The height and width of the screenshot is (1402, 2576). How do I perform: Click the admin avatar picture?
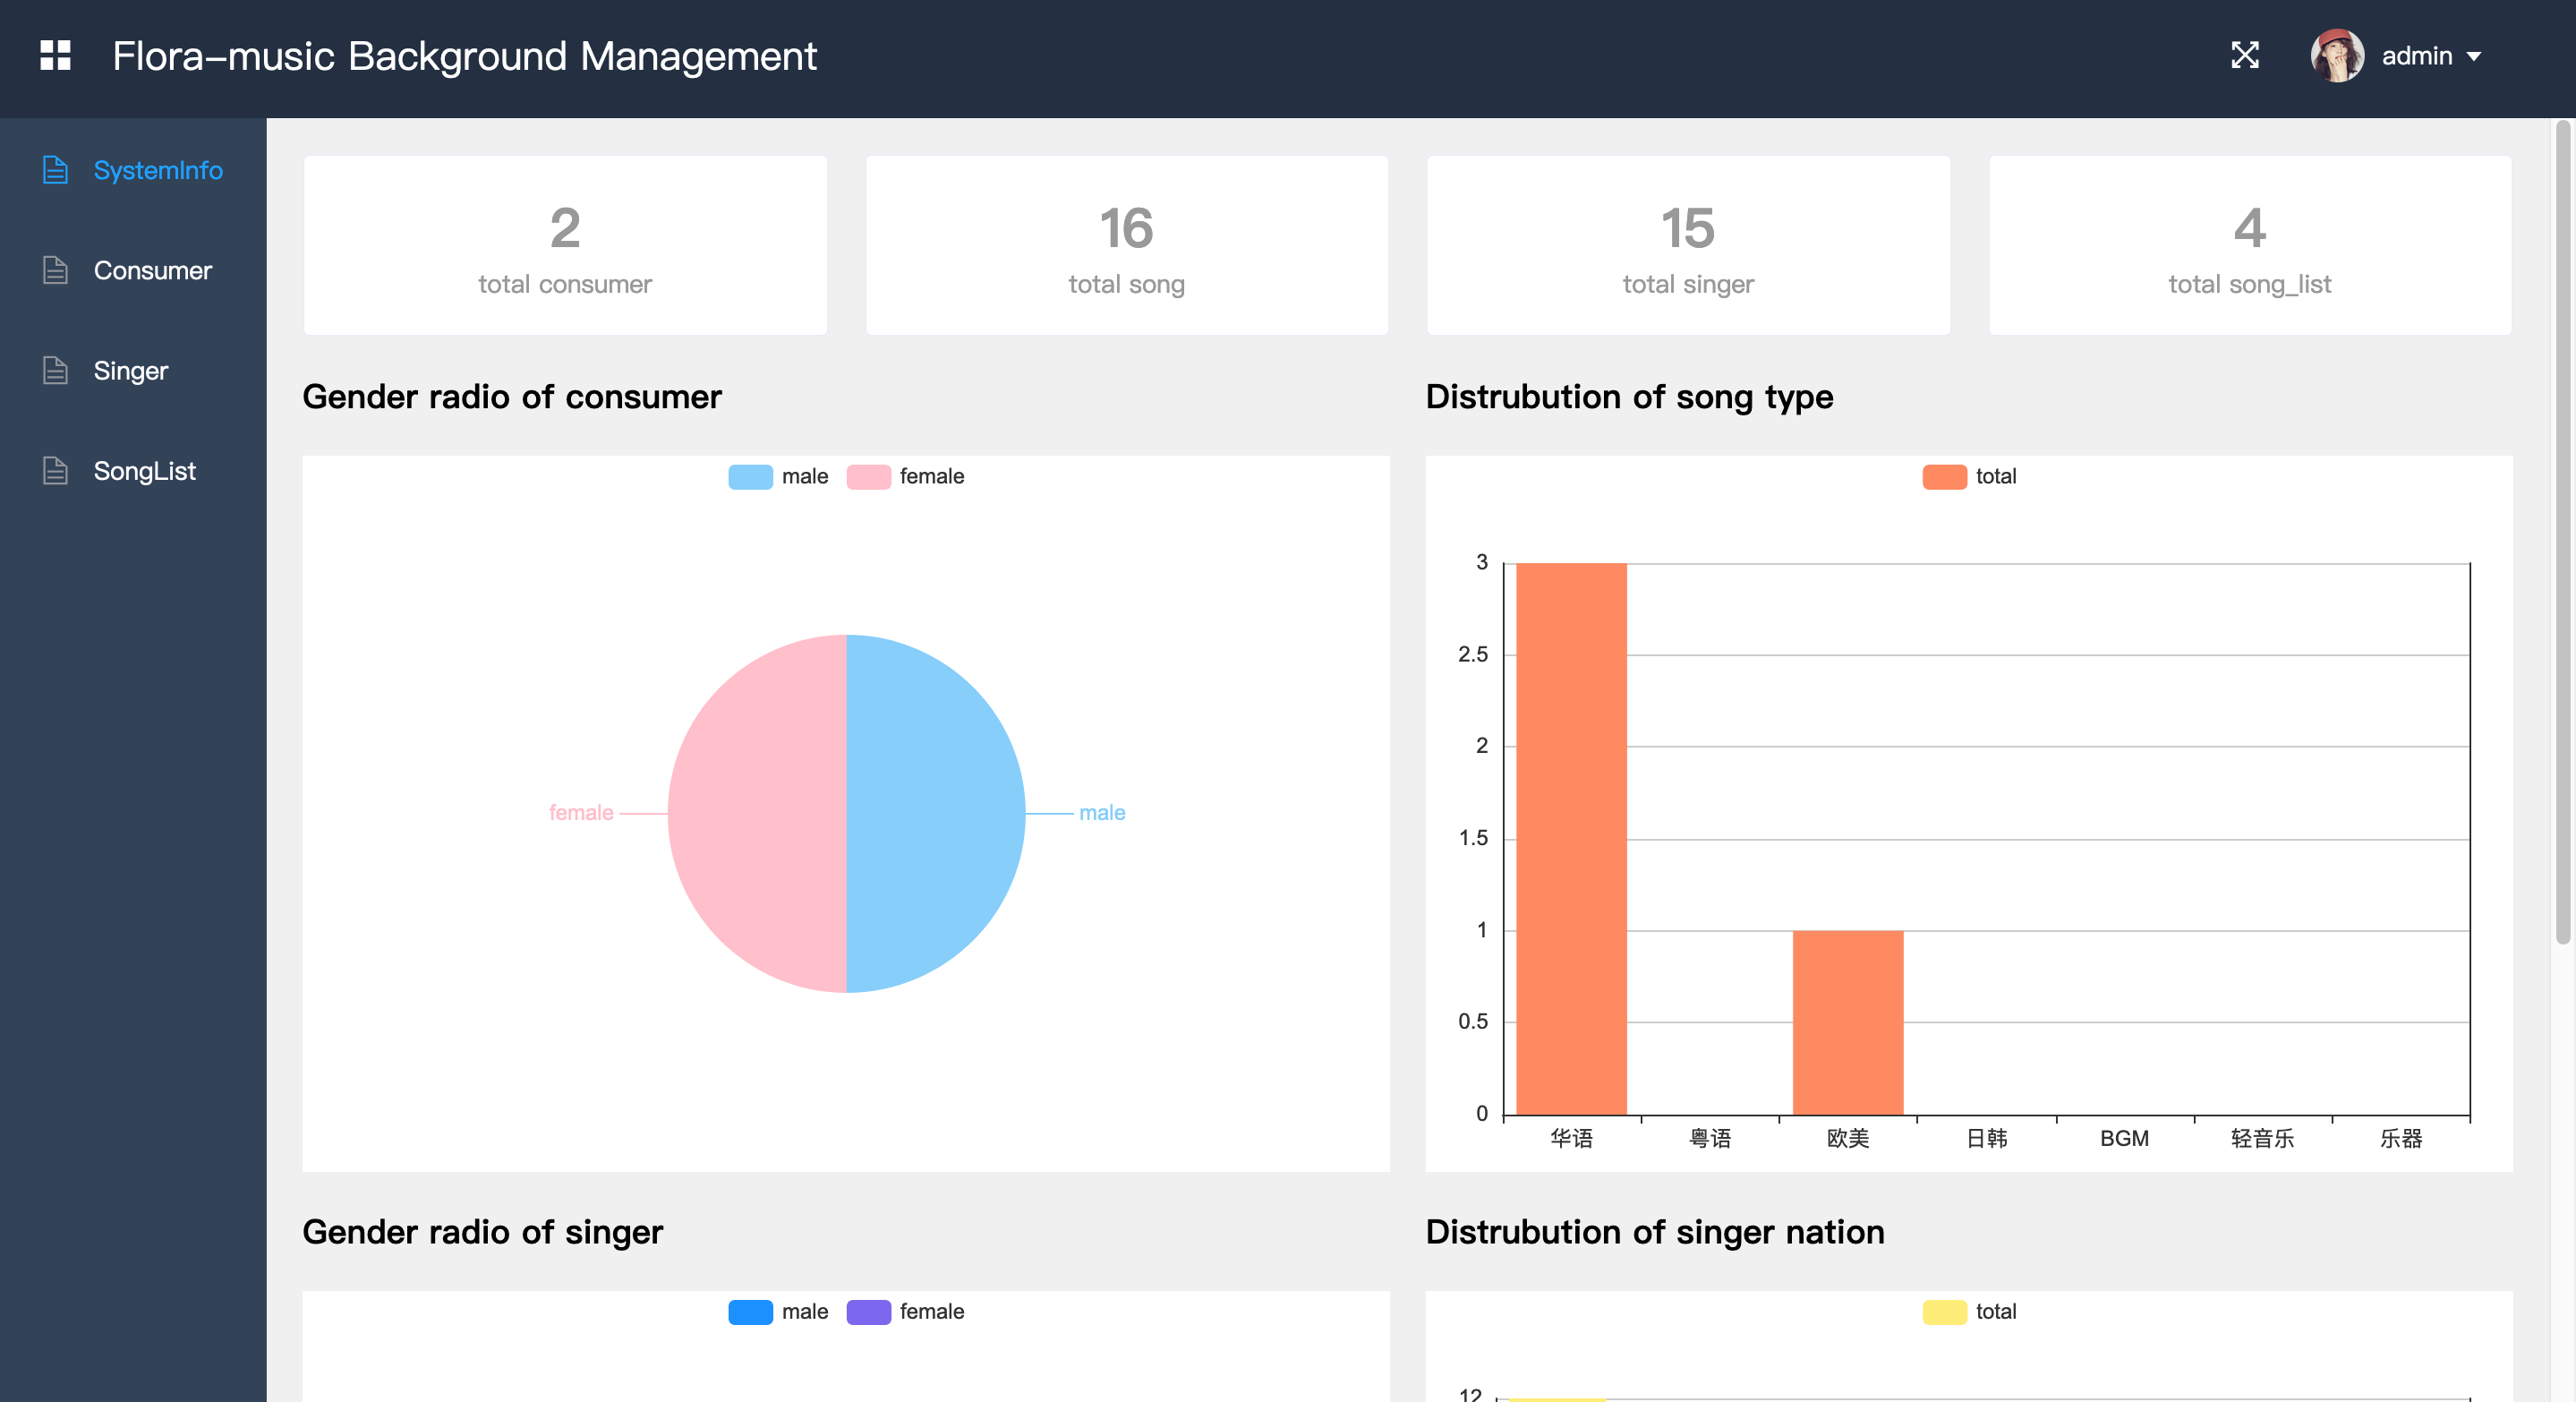click(x=2336, y=55)
